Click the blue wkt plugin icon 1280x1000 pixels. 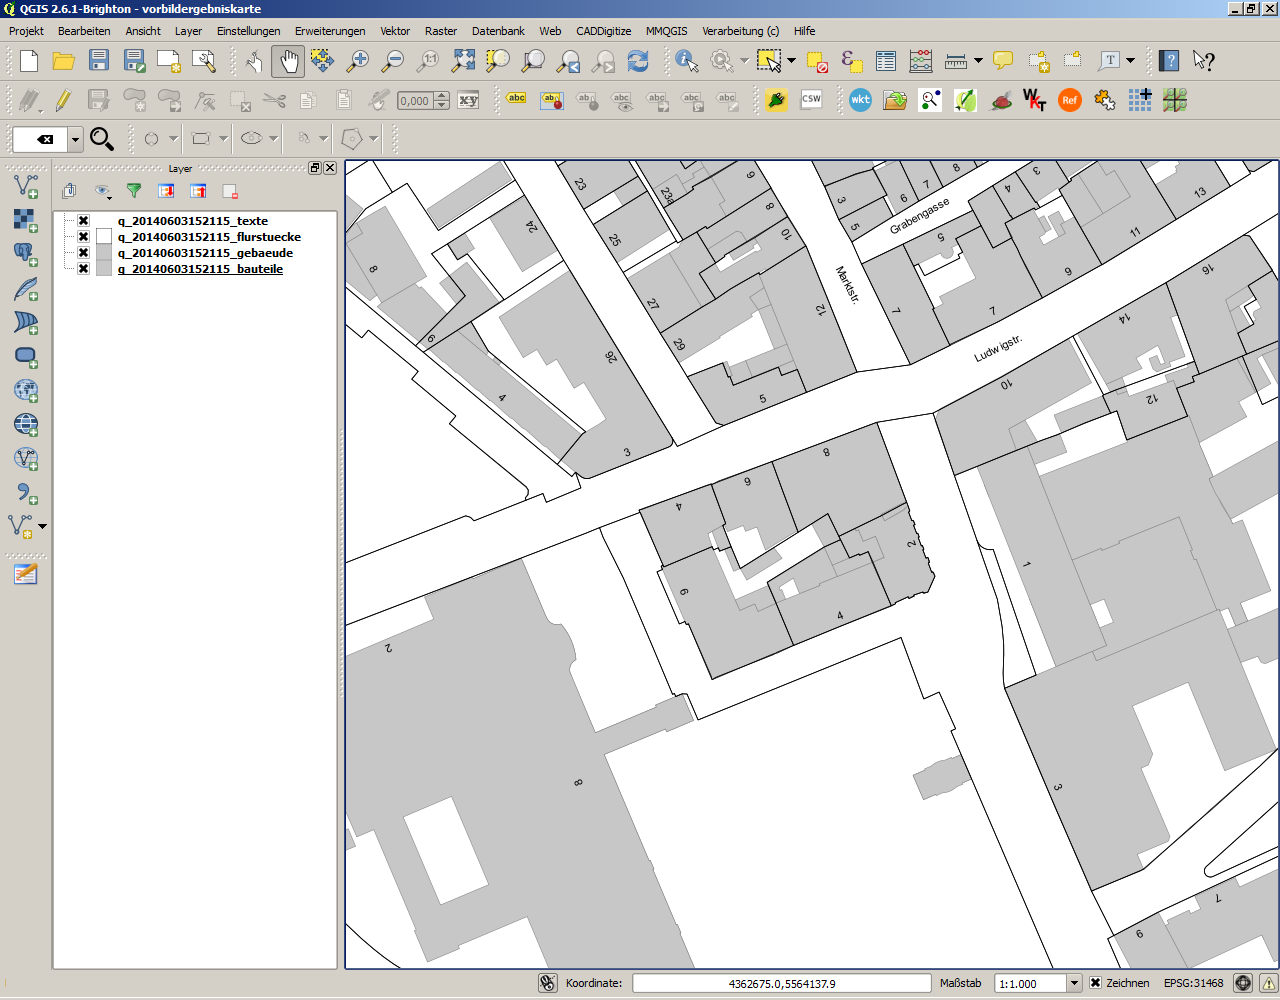(x=860, y=100)
